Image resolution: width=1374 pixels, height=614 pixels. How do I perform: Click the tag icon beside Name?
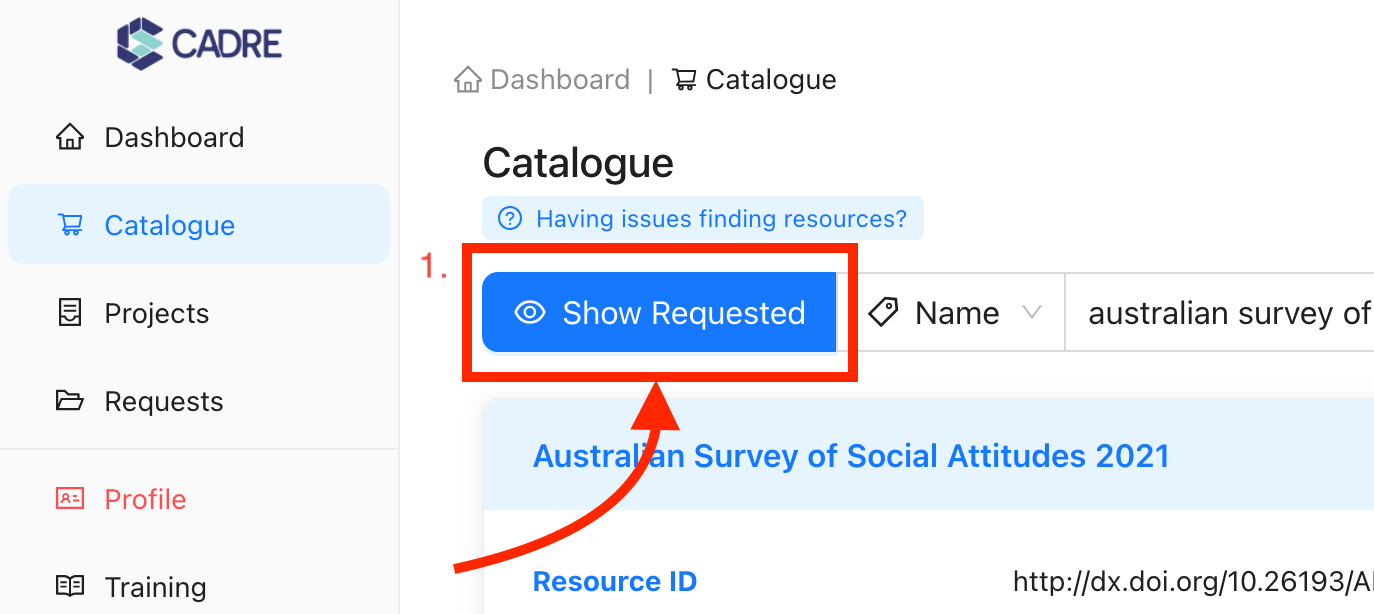tap(883, 313)
